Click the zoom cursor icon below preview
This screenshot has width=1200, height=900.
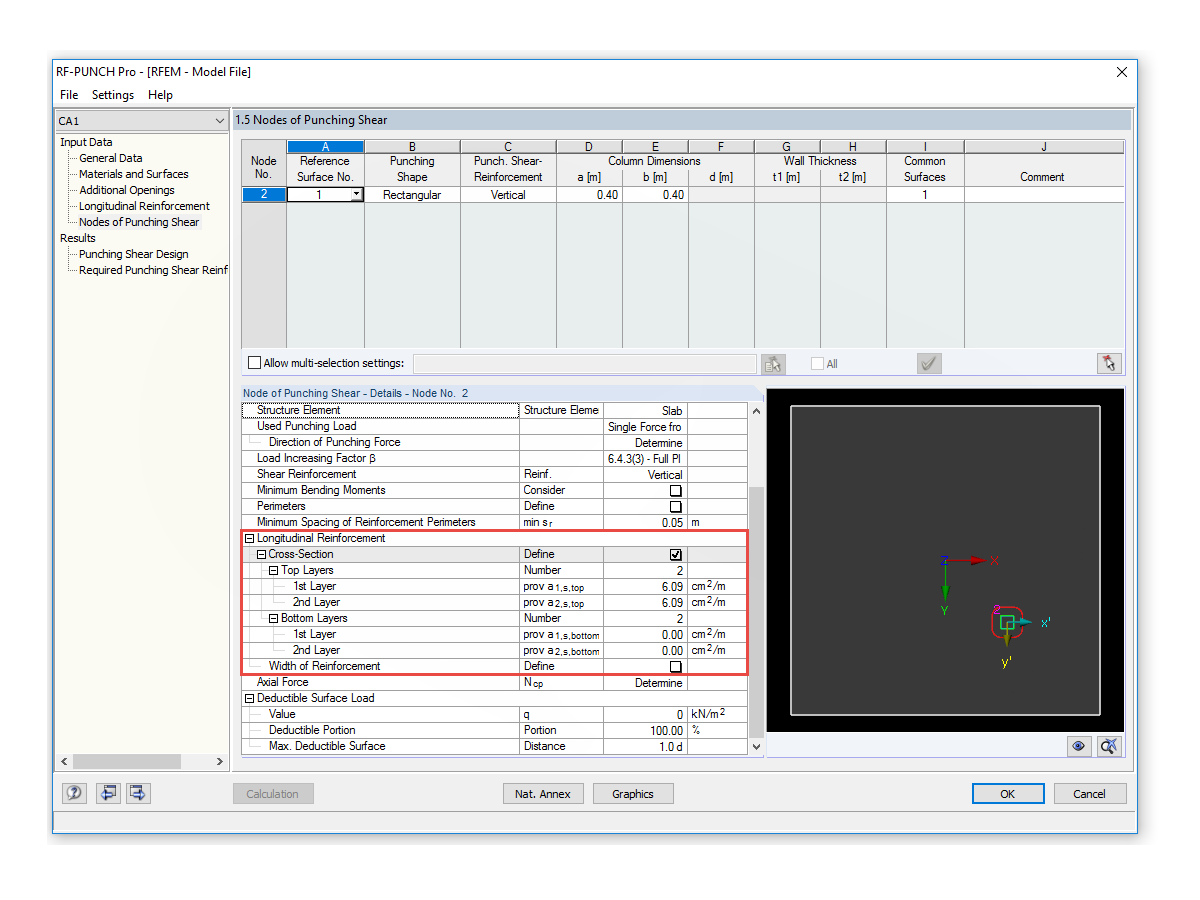[x=1108, y=746]
